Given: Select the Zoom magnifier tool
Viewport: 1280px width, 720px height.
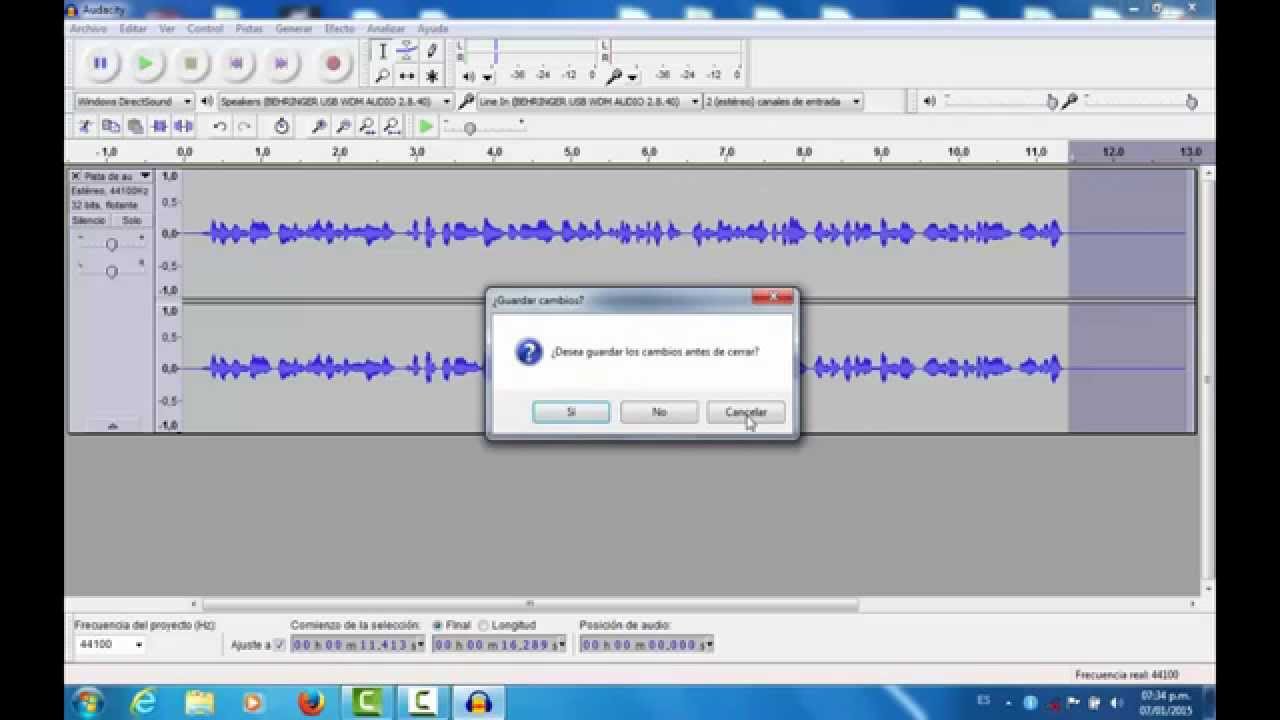Looking at the screenshot, I should point(382,76).
